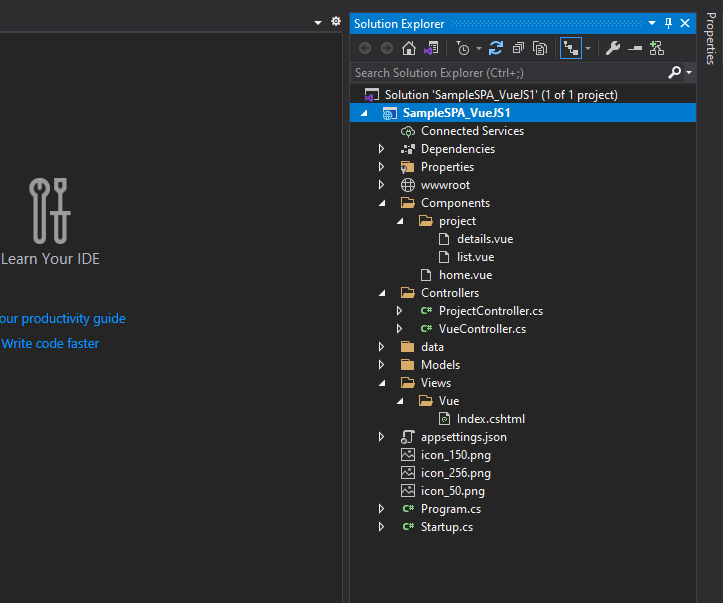Collapse the Controllers folder

[x=382, y=293]
